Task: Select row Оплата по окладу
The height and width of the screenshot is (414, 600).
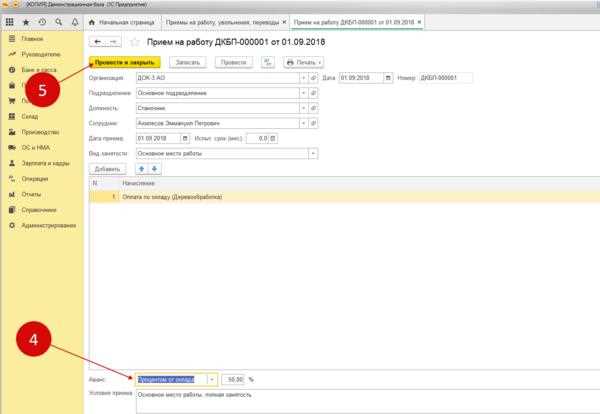Action: pos(344,197)
